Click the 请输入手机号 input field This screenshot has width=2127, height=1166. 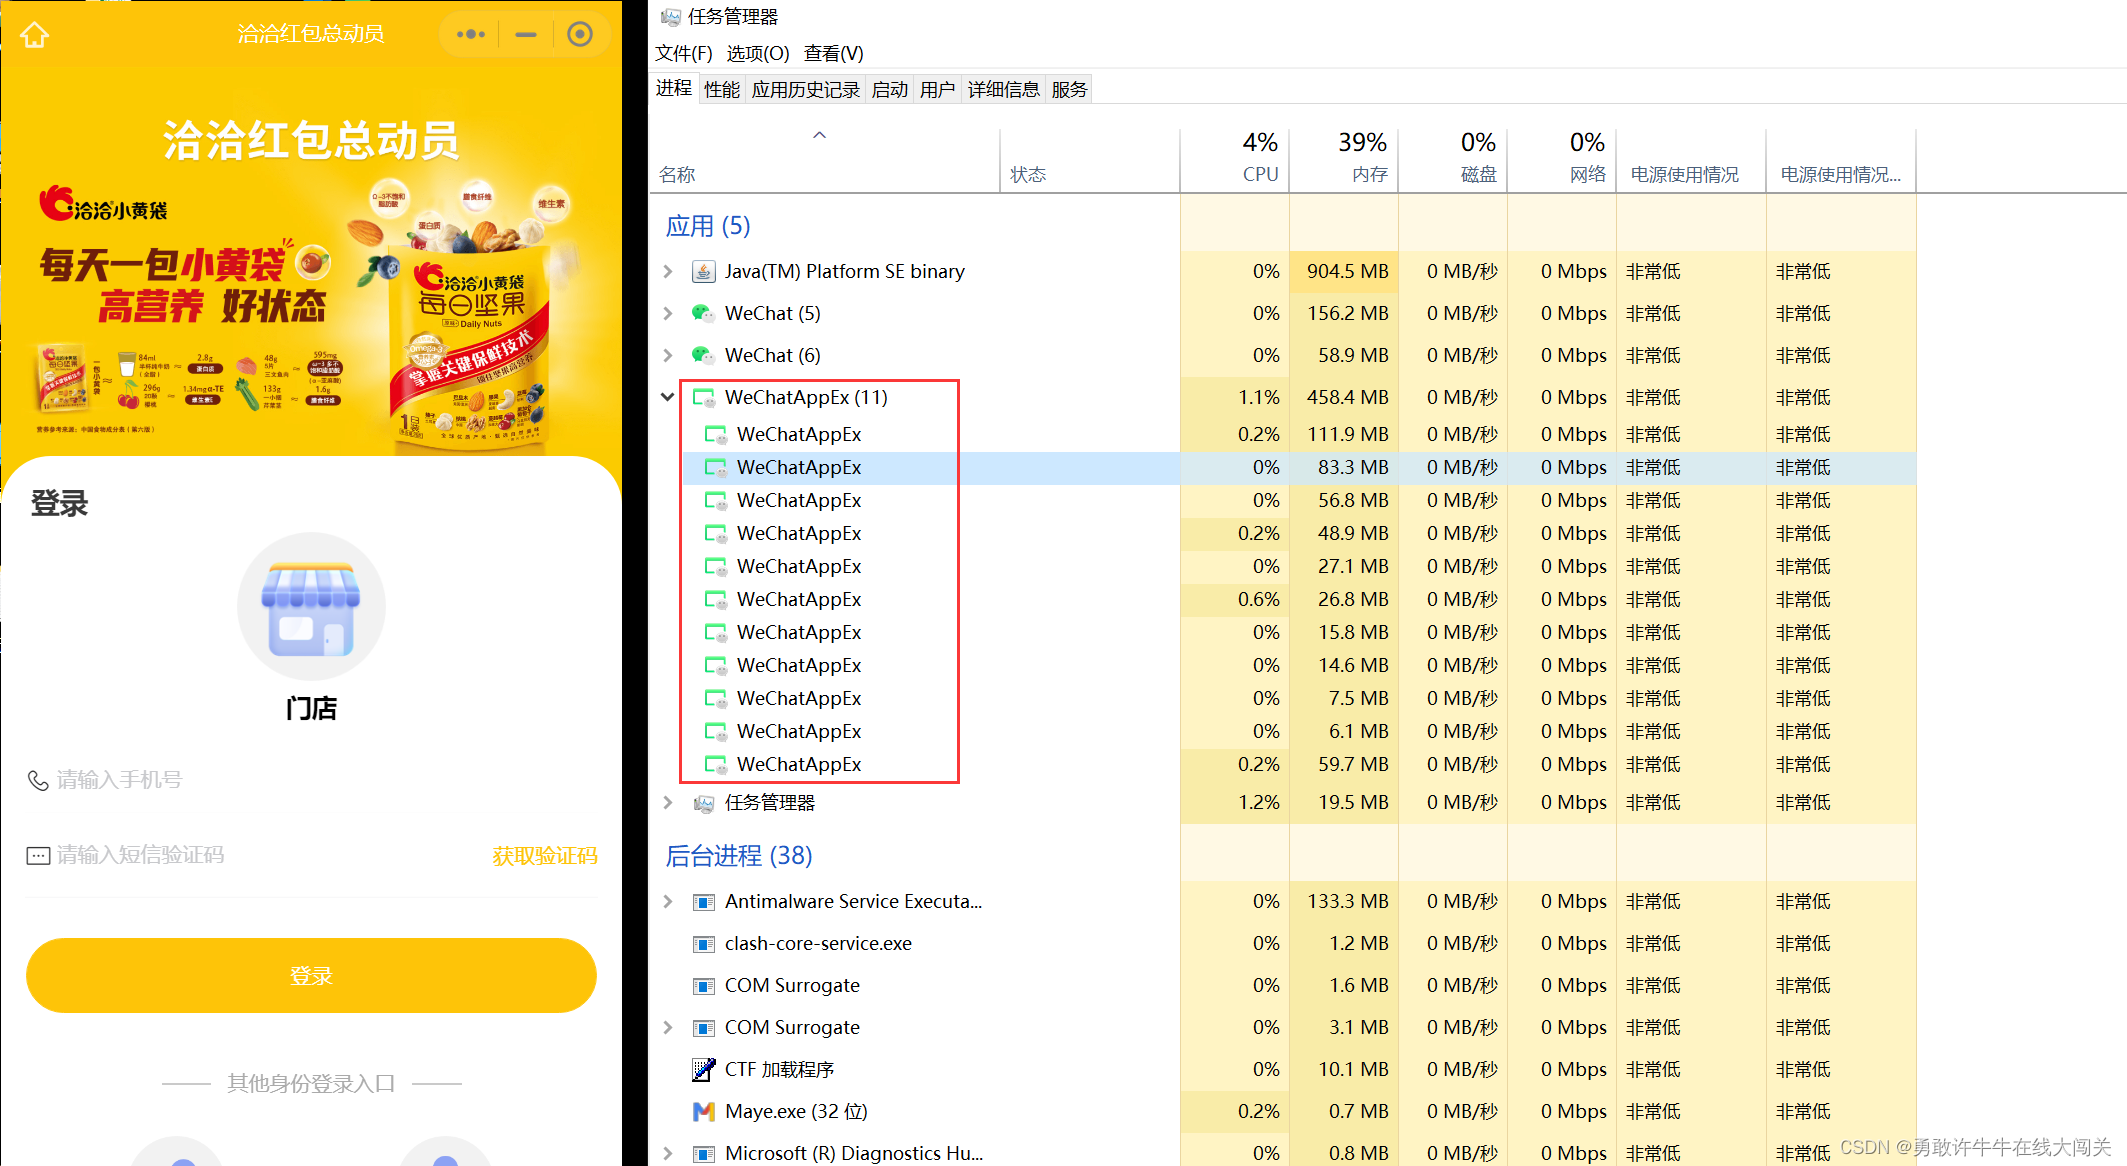[x=311, y=780]
